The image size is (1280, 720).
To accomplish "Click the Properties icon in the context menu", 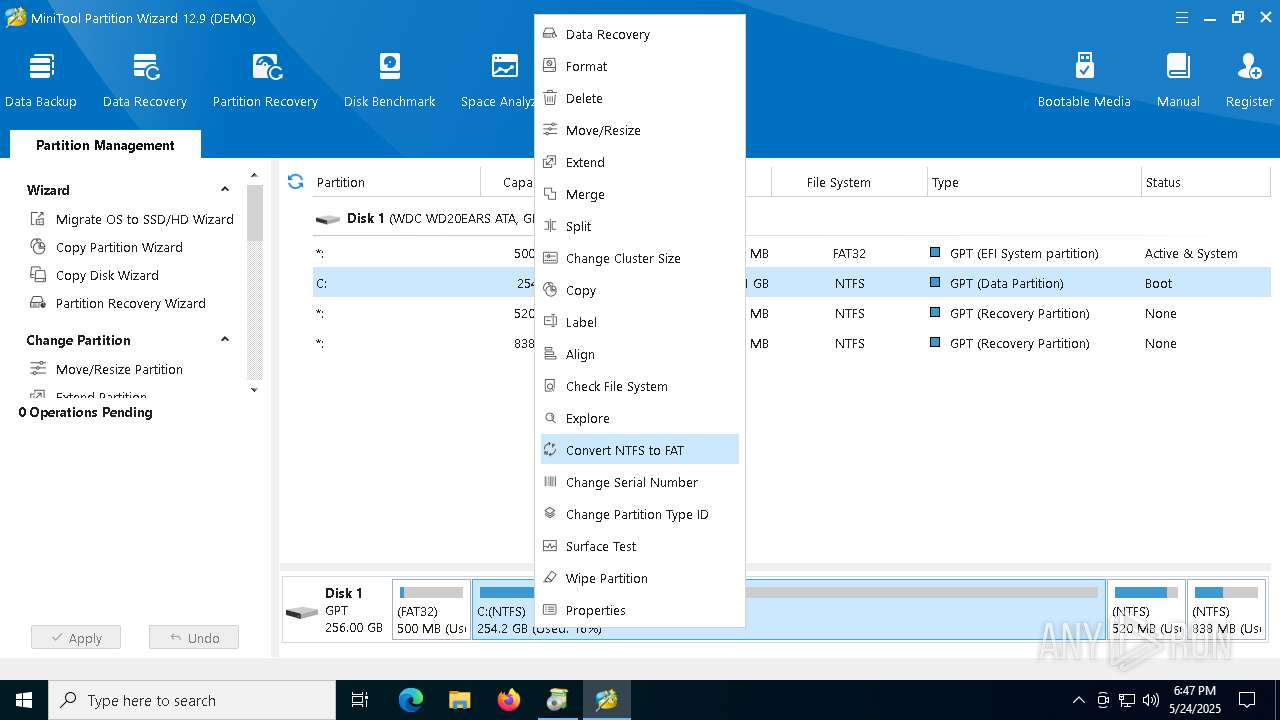I will tap(549, 610).
